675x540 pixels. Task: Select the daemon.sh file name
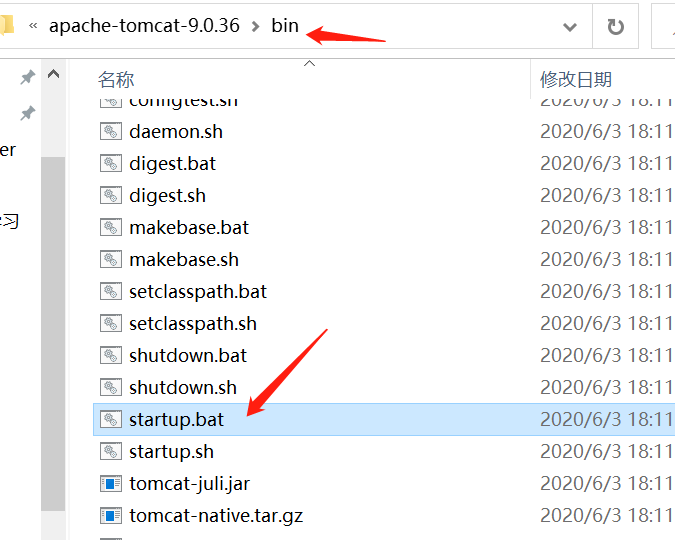pyautogui.click(x=176, y=132)
